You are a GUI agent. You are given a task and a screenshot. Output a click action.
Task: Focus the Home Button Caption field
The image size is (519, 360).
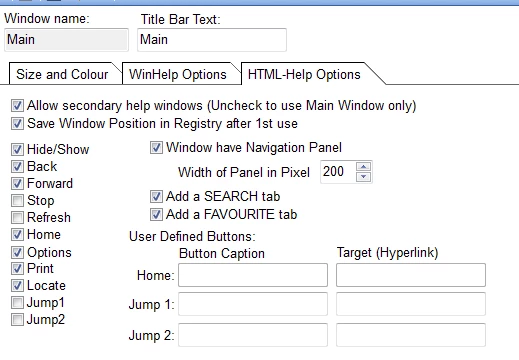pos(253,275)
